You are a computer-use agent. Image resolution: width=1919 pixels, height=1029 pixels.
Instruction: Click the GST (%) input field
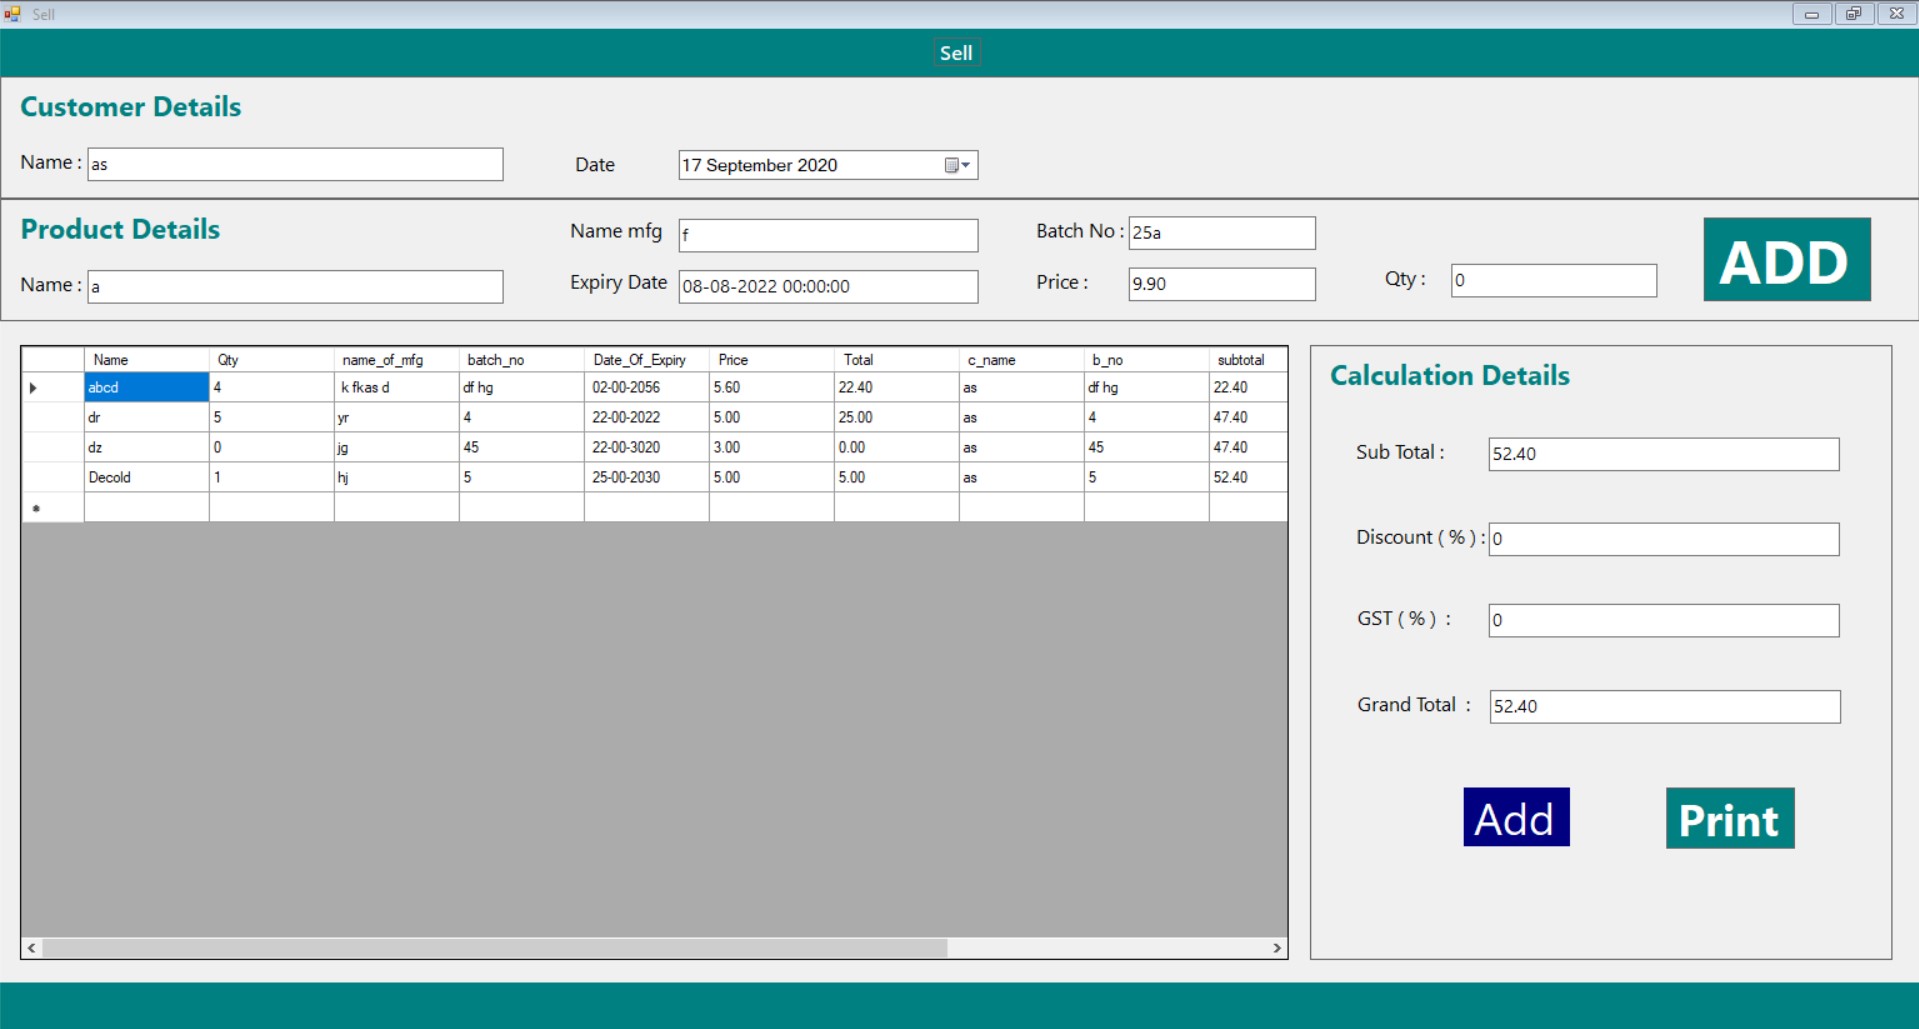1663,620
